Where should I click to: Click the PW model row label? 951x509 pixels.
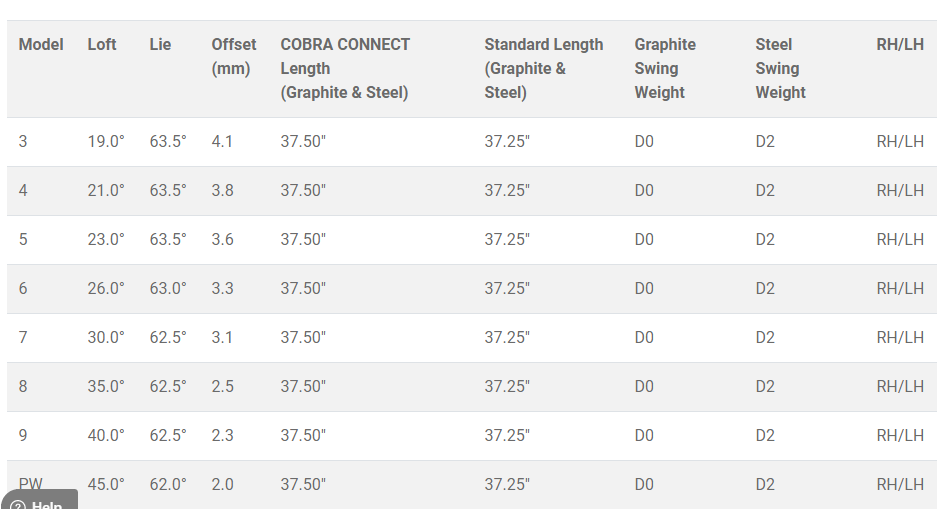31,484
